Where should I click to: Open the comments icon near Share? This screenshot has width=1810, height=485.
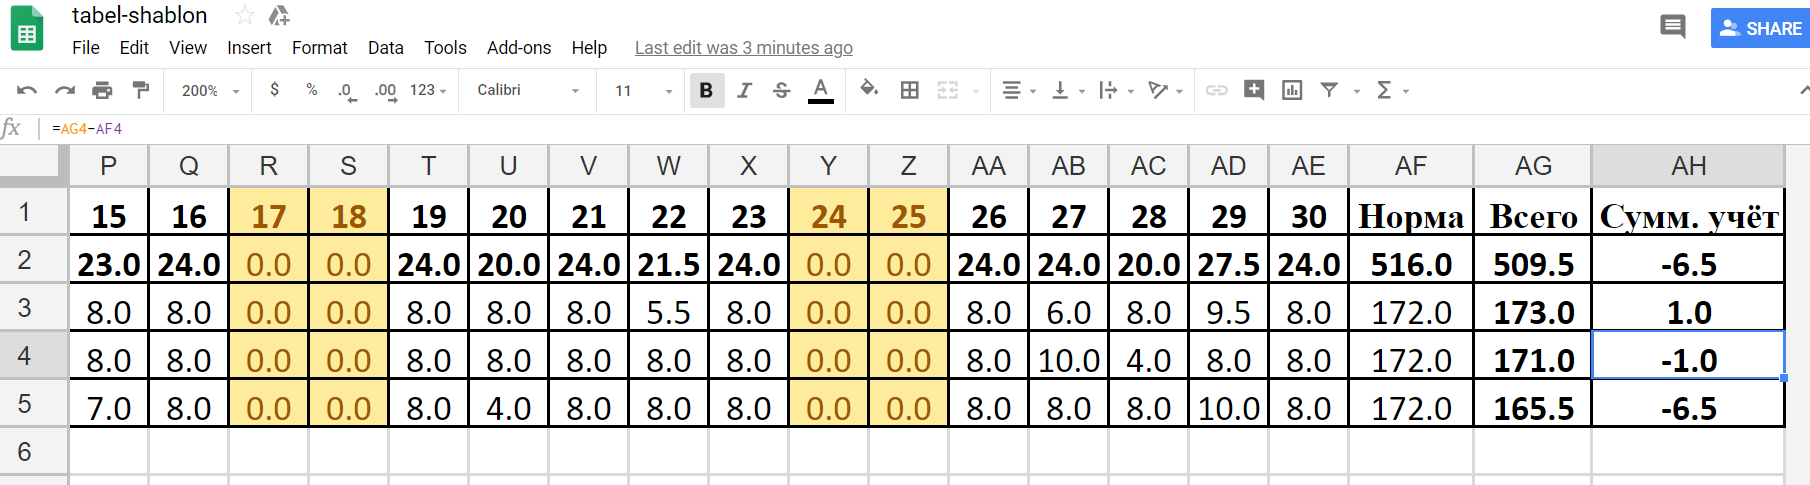[x=1672, y=27]
